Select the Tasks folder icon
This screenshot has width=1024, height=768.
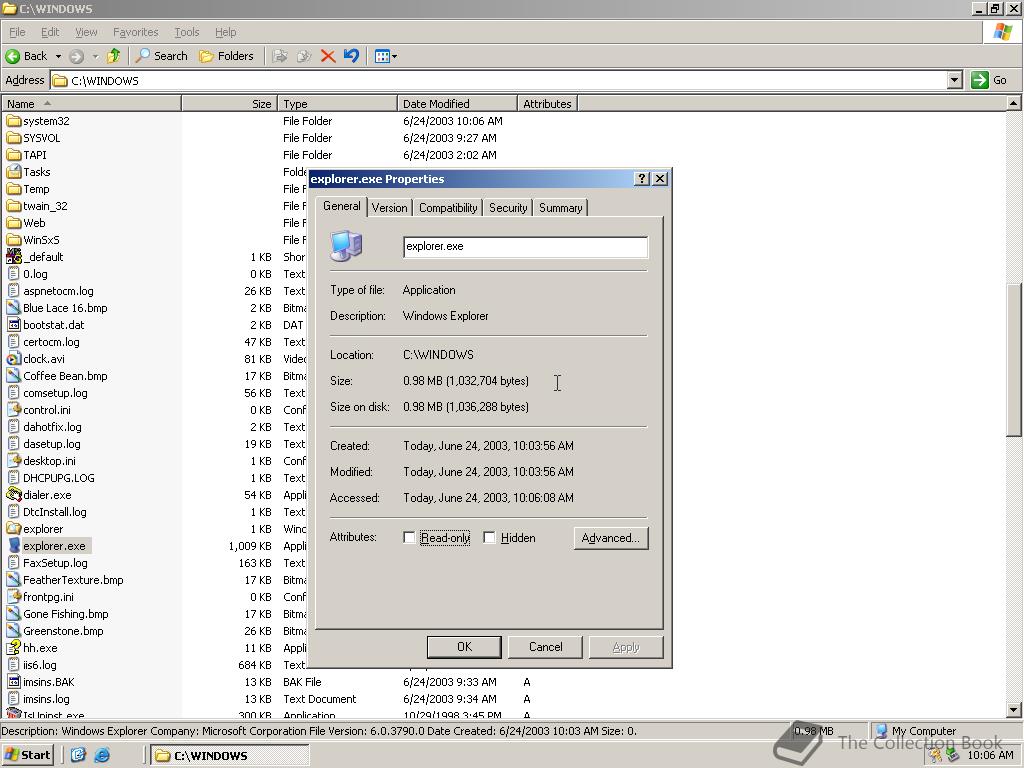[14, 172]
